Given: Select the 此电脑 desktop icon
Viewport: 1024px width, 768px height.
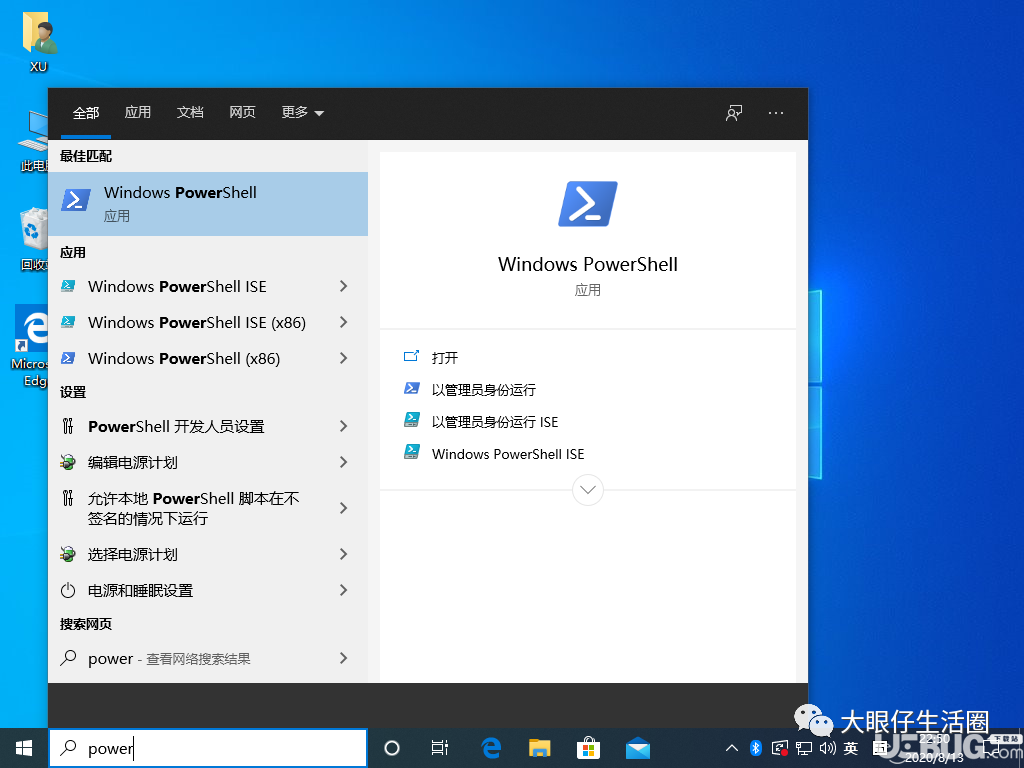Looking at the screenshot, I should [x=33, y=142].
